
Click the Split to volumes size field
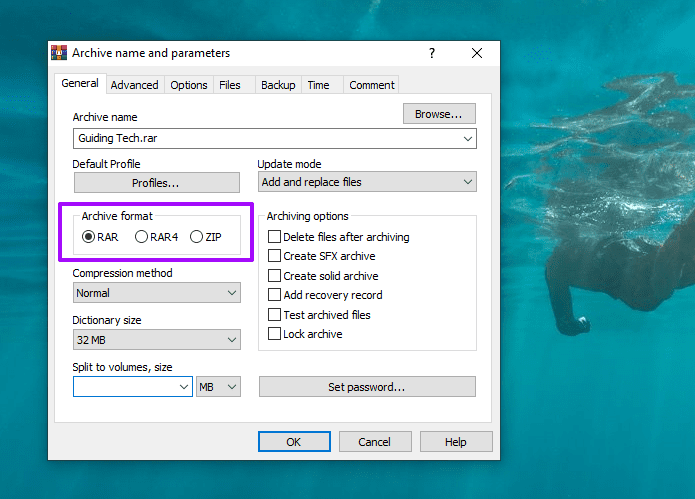[133, 387]
